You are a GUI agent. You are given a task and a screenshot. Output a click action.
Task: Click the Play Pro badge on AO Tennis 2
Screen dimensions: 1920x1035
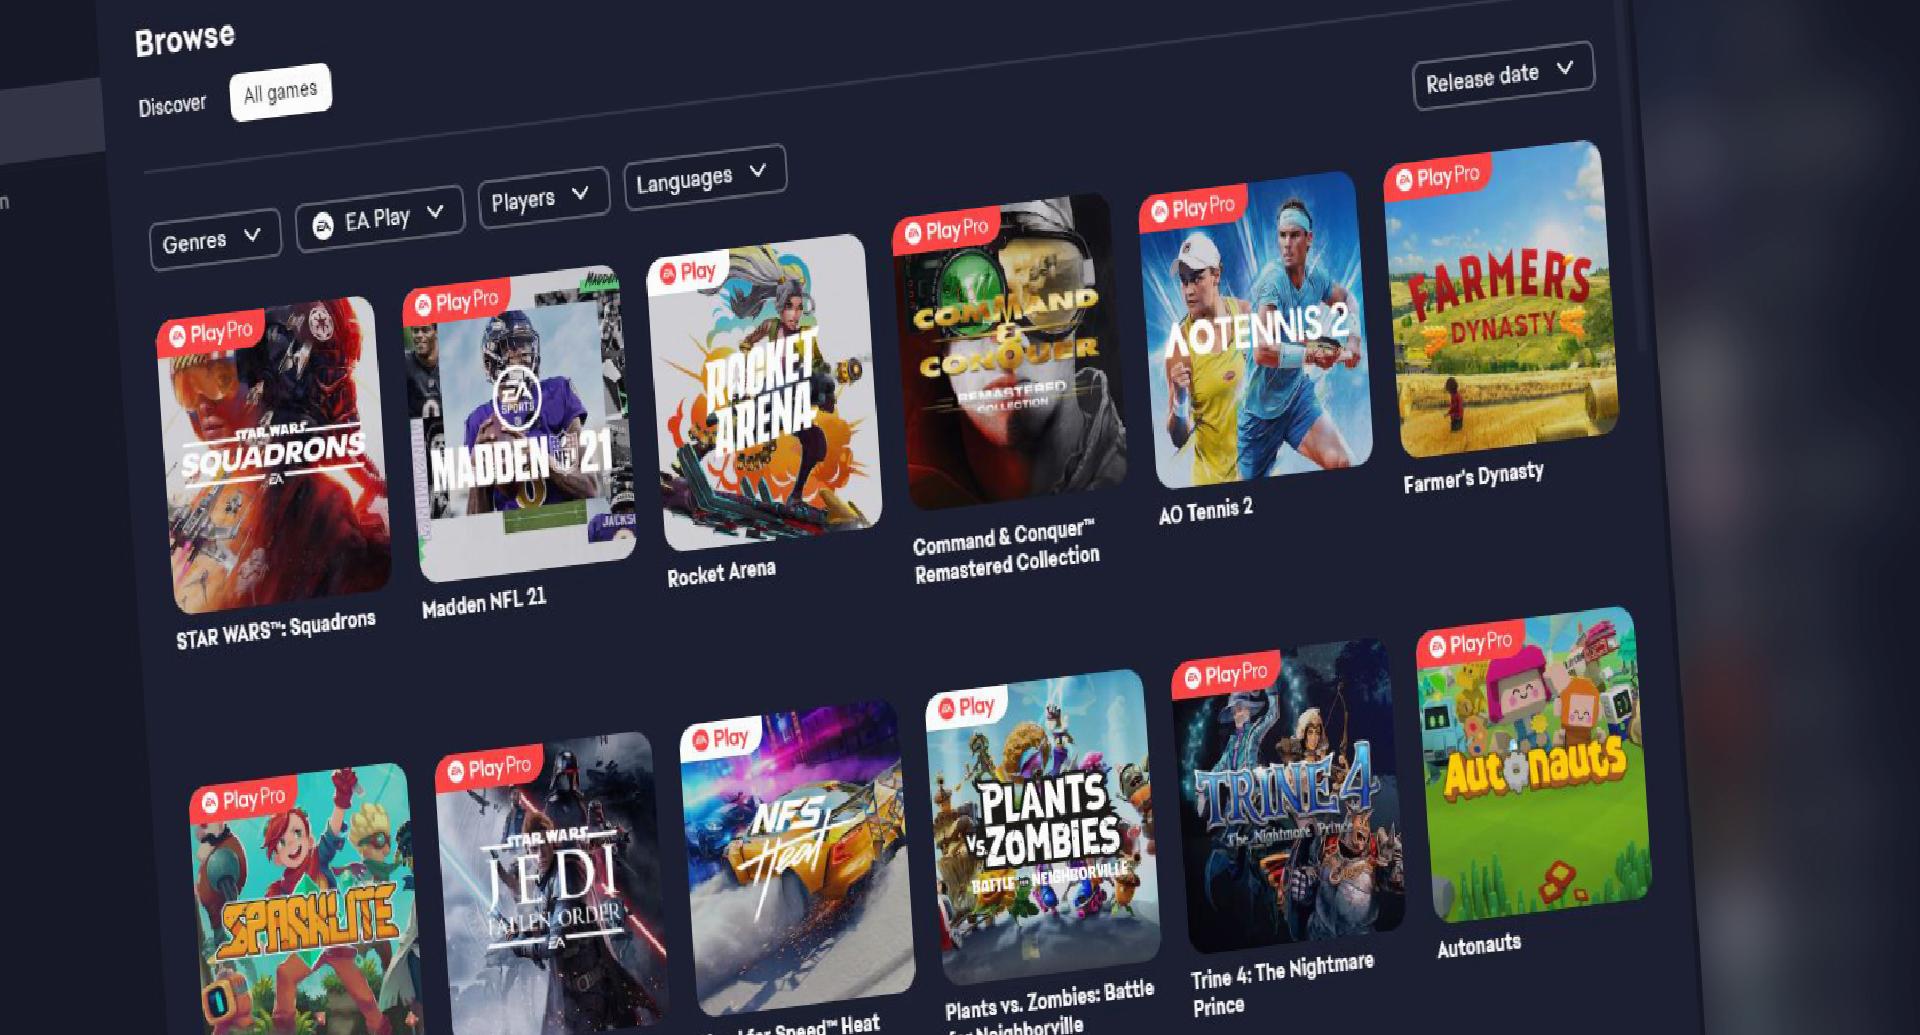[1193, 208]
